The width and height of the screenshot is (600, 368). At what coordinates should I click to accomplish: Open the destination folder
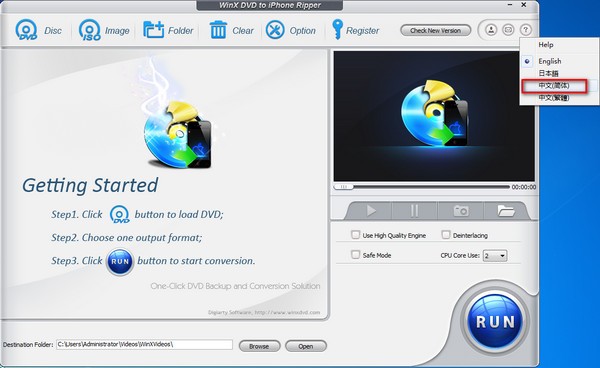[x=306, y=346]
